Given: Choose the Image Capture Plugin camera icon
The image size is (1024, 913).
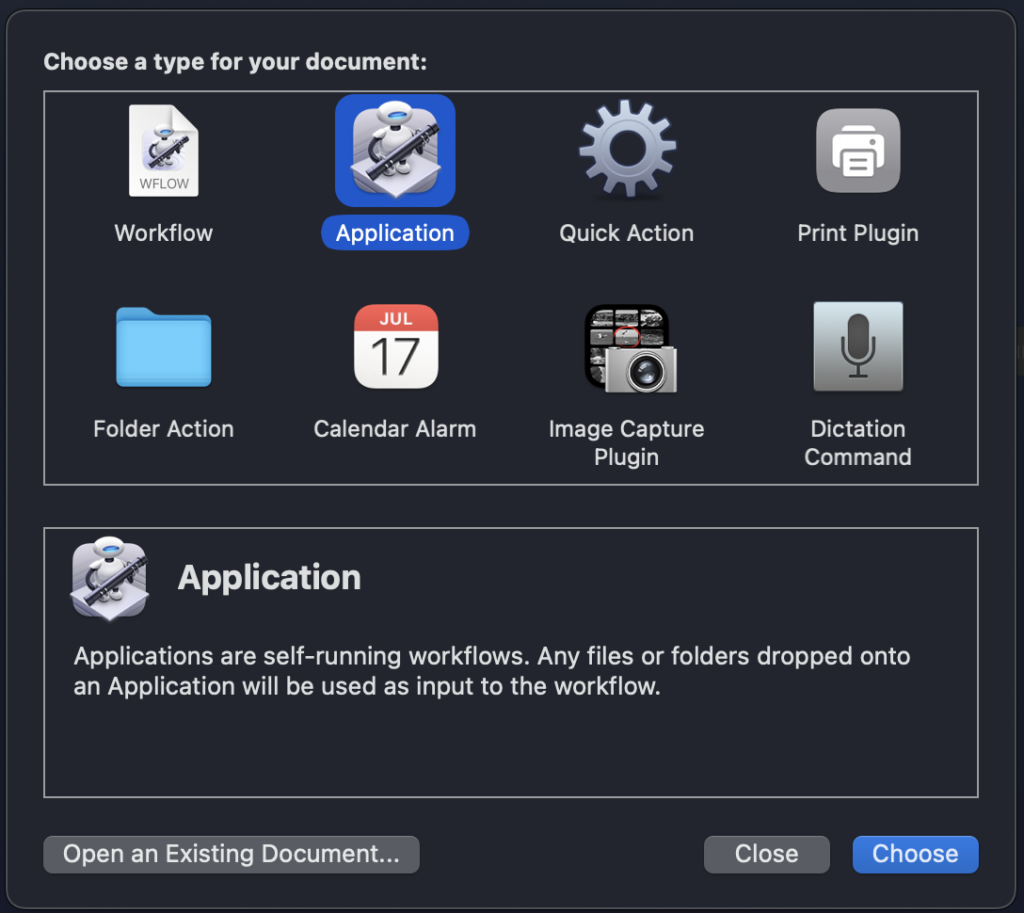Looking at the screenshot, I should pos(628,348).
